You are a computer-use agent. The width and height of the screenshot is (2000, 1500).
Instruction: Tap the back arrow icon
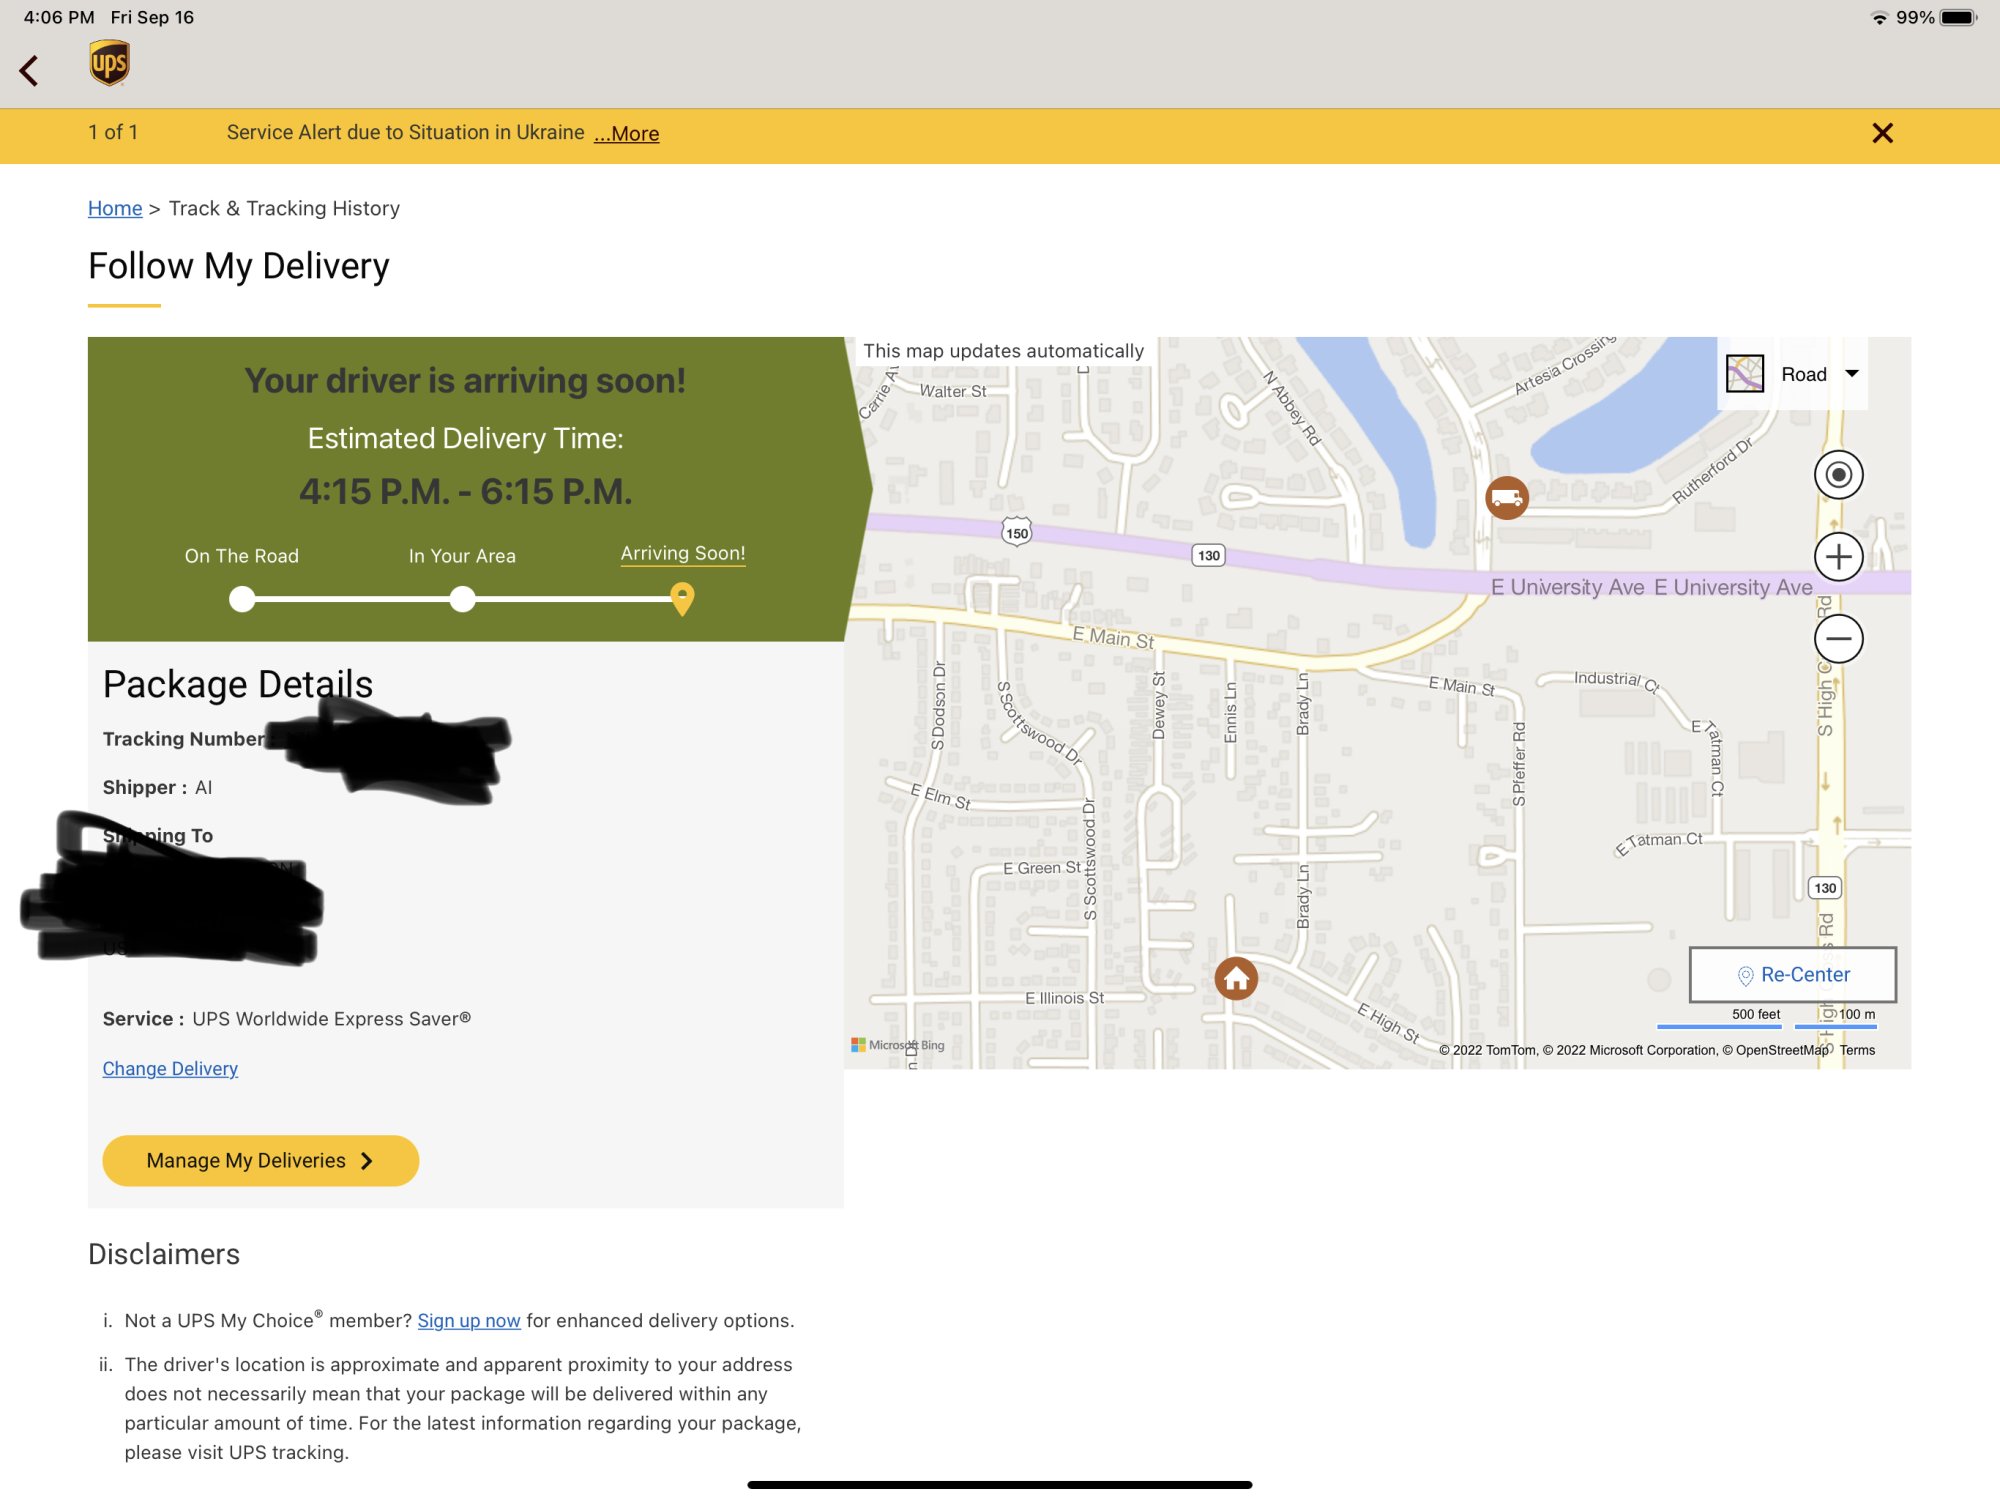[29, 70]
